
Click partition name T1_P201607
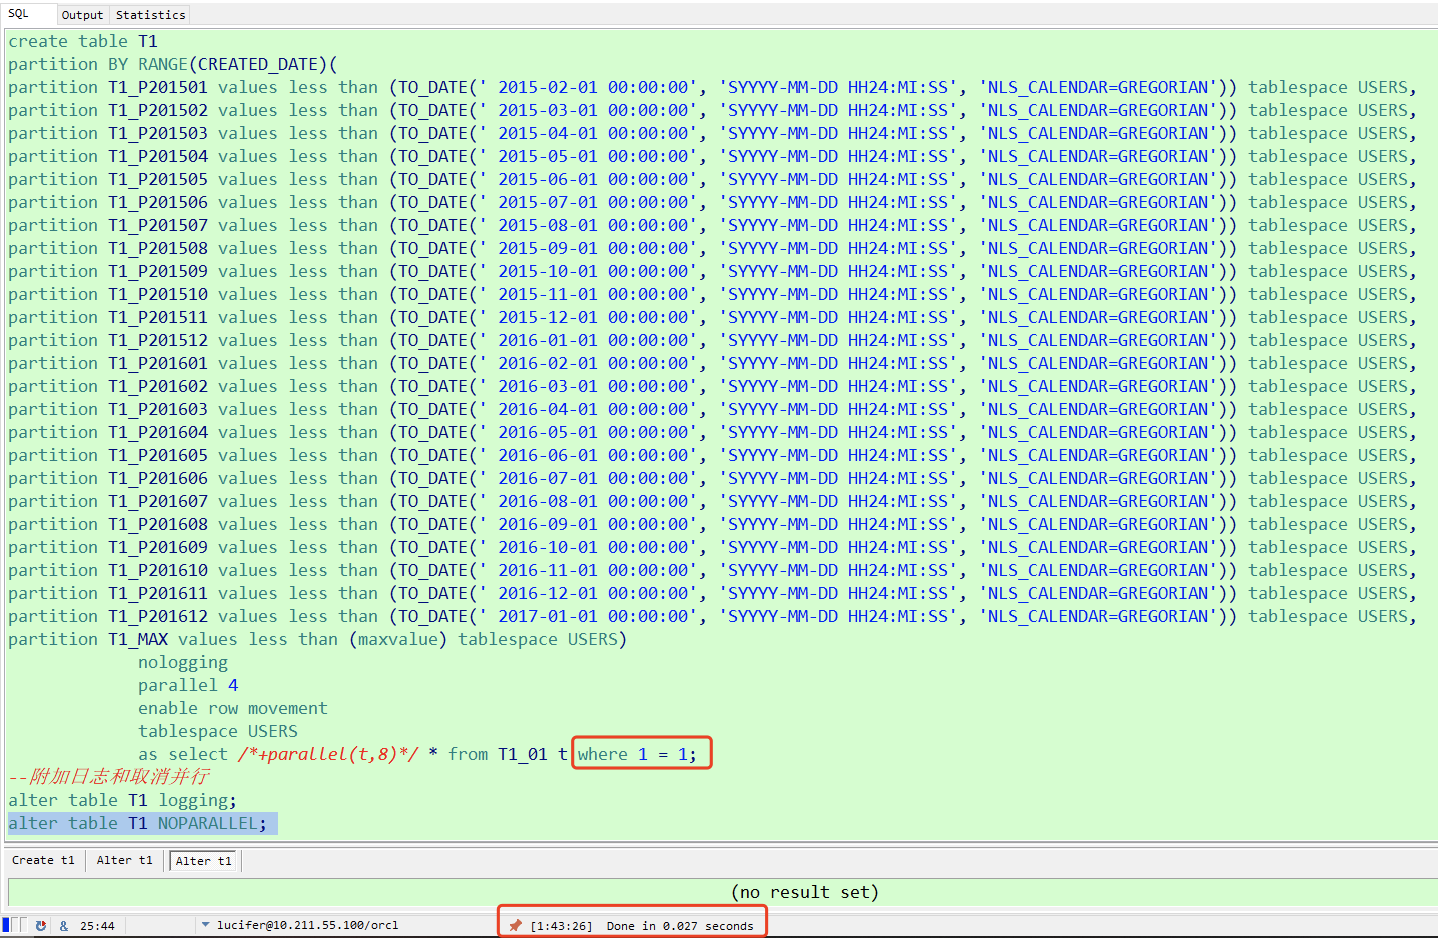coord(158,501)
